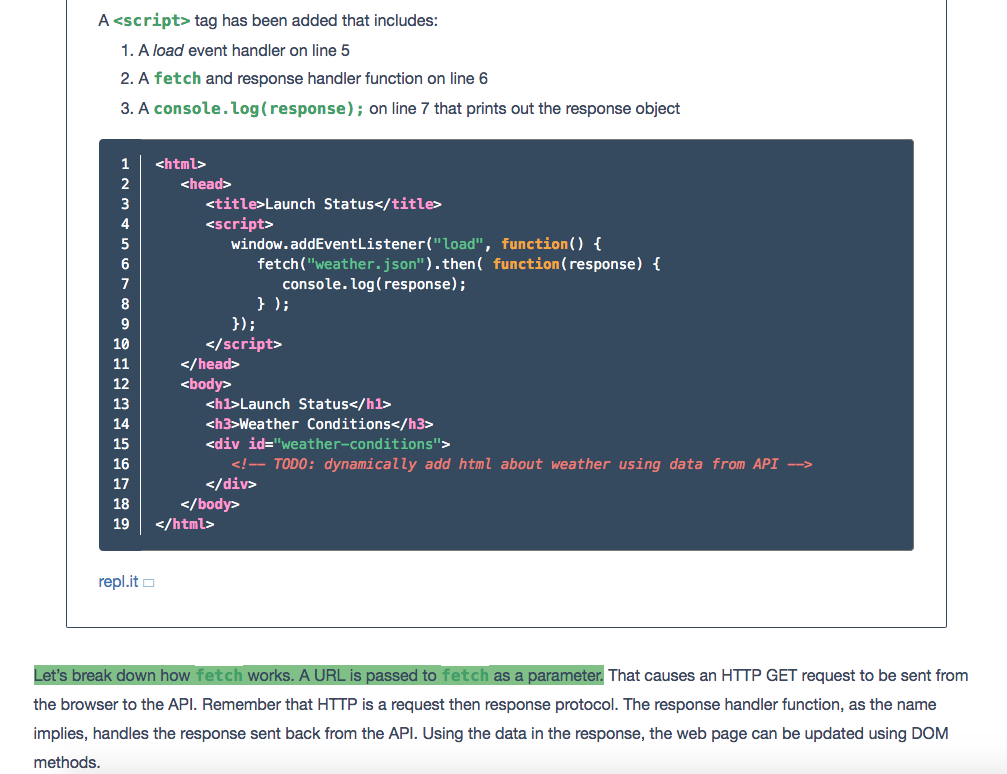Click the repl.it external window icon

pos(147,581)
